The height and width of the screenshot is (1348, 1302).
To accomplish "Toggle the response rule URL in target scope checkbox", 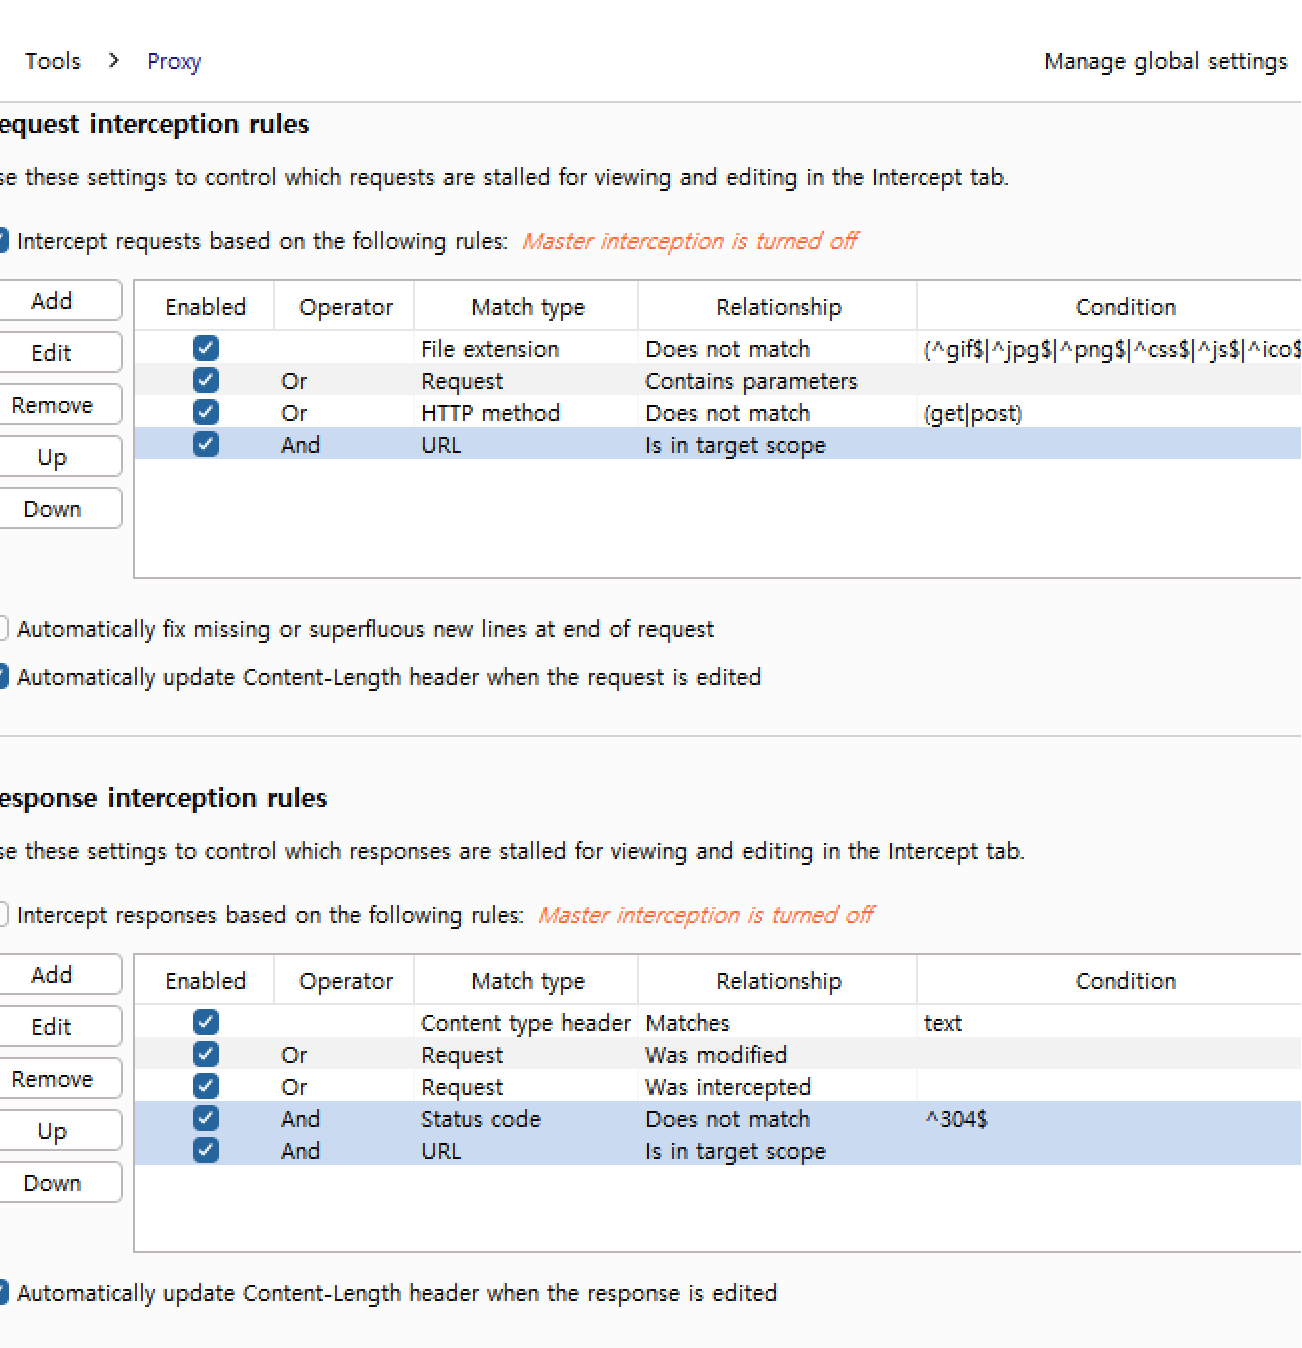I will 206,1151.
